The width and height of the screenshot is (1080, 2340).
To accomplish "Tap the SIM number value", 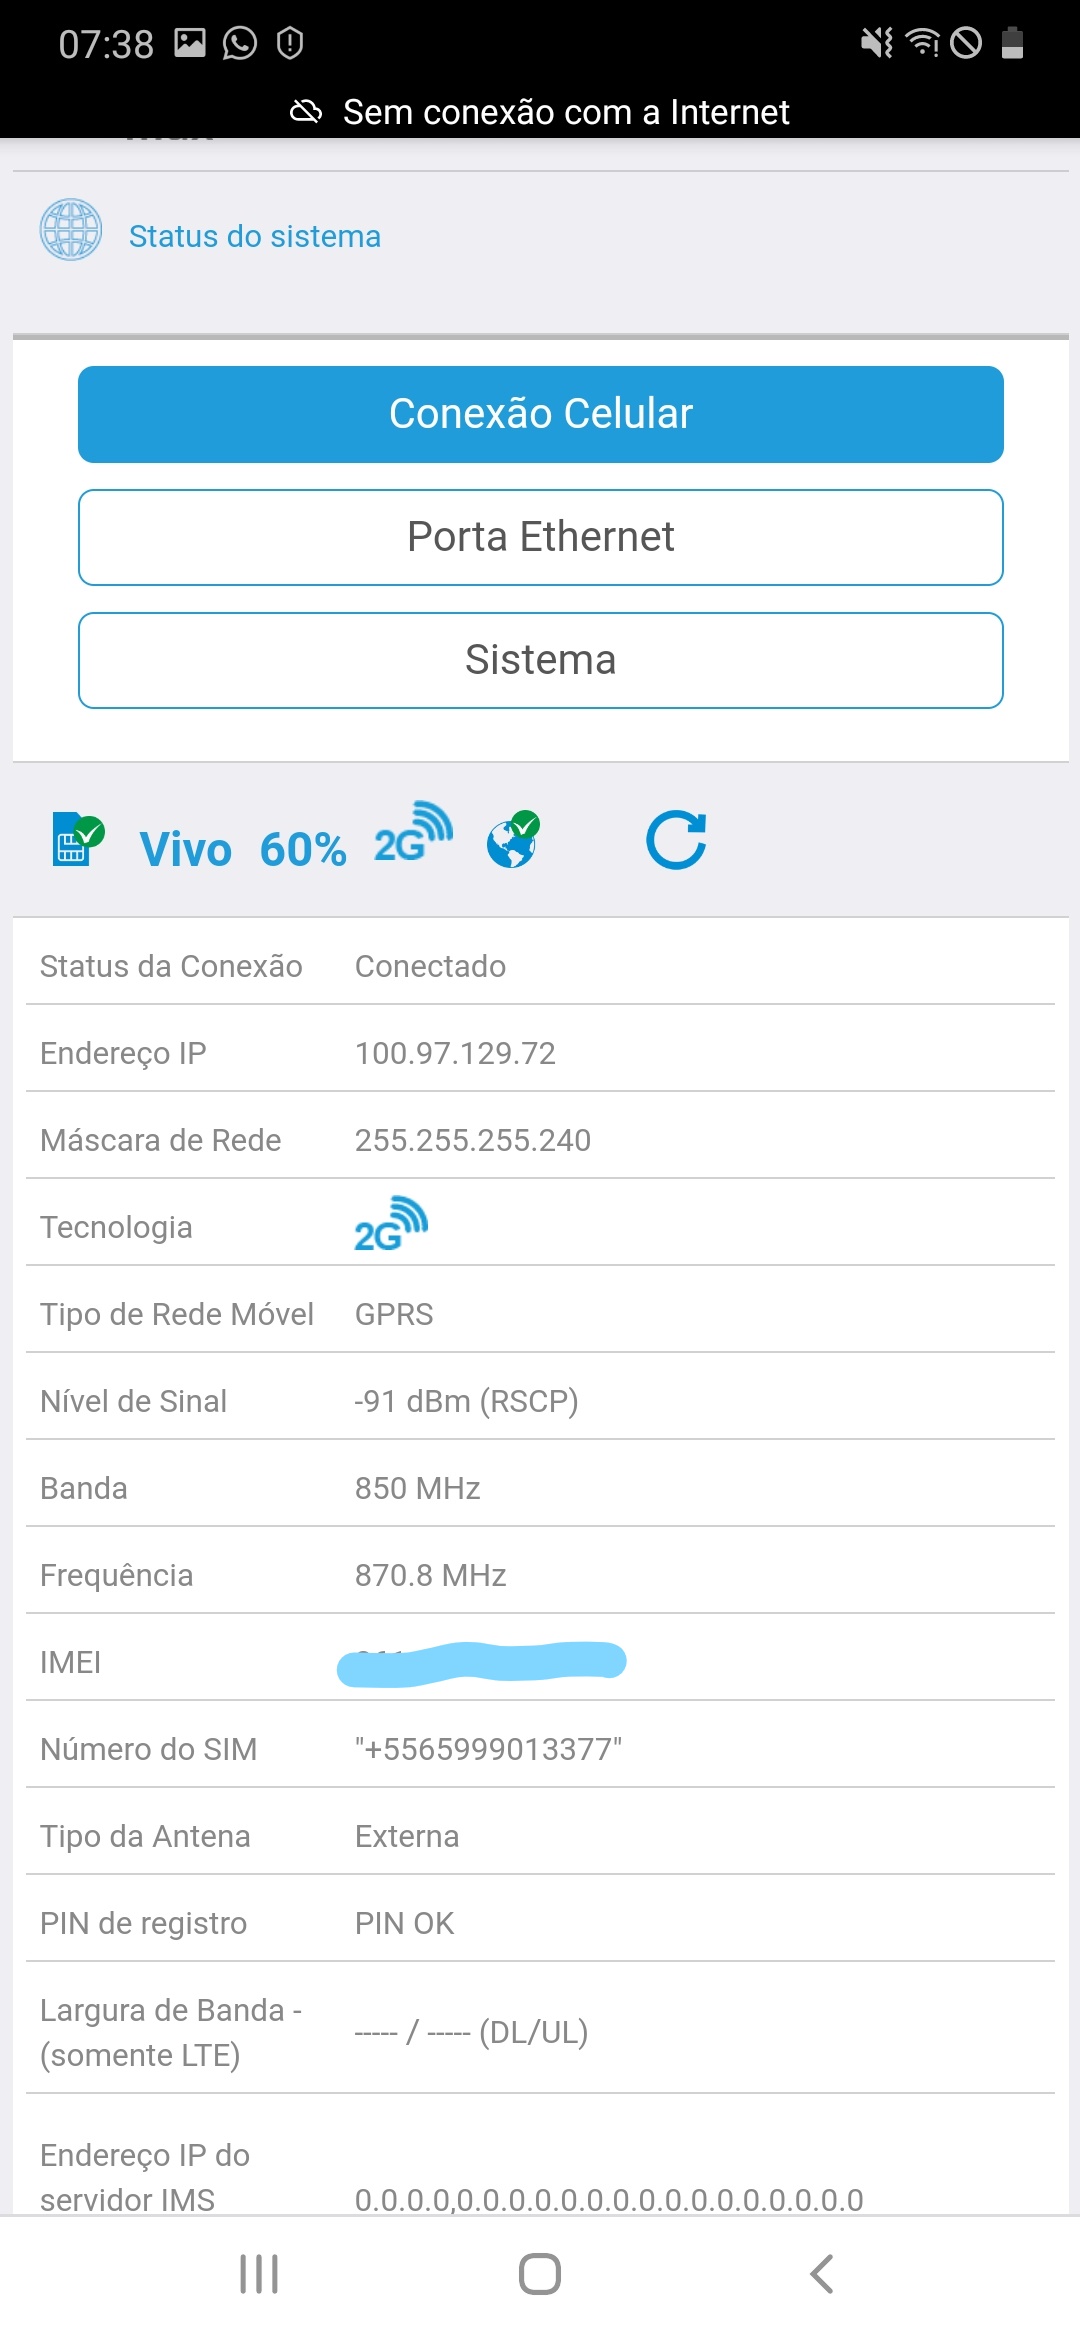I will [x=488, y=1749].
